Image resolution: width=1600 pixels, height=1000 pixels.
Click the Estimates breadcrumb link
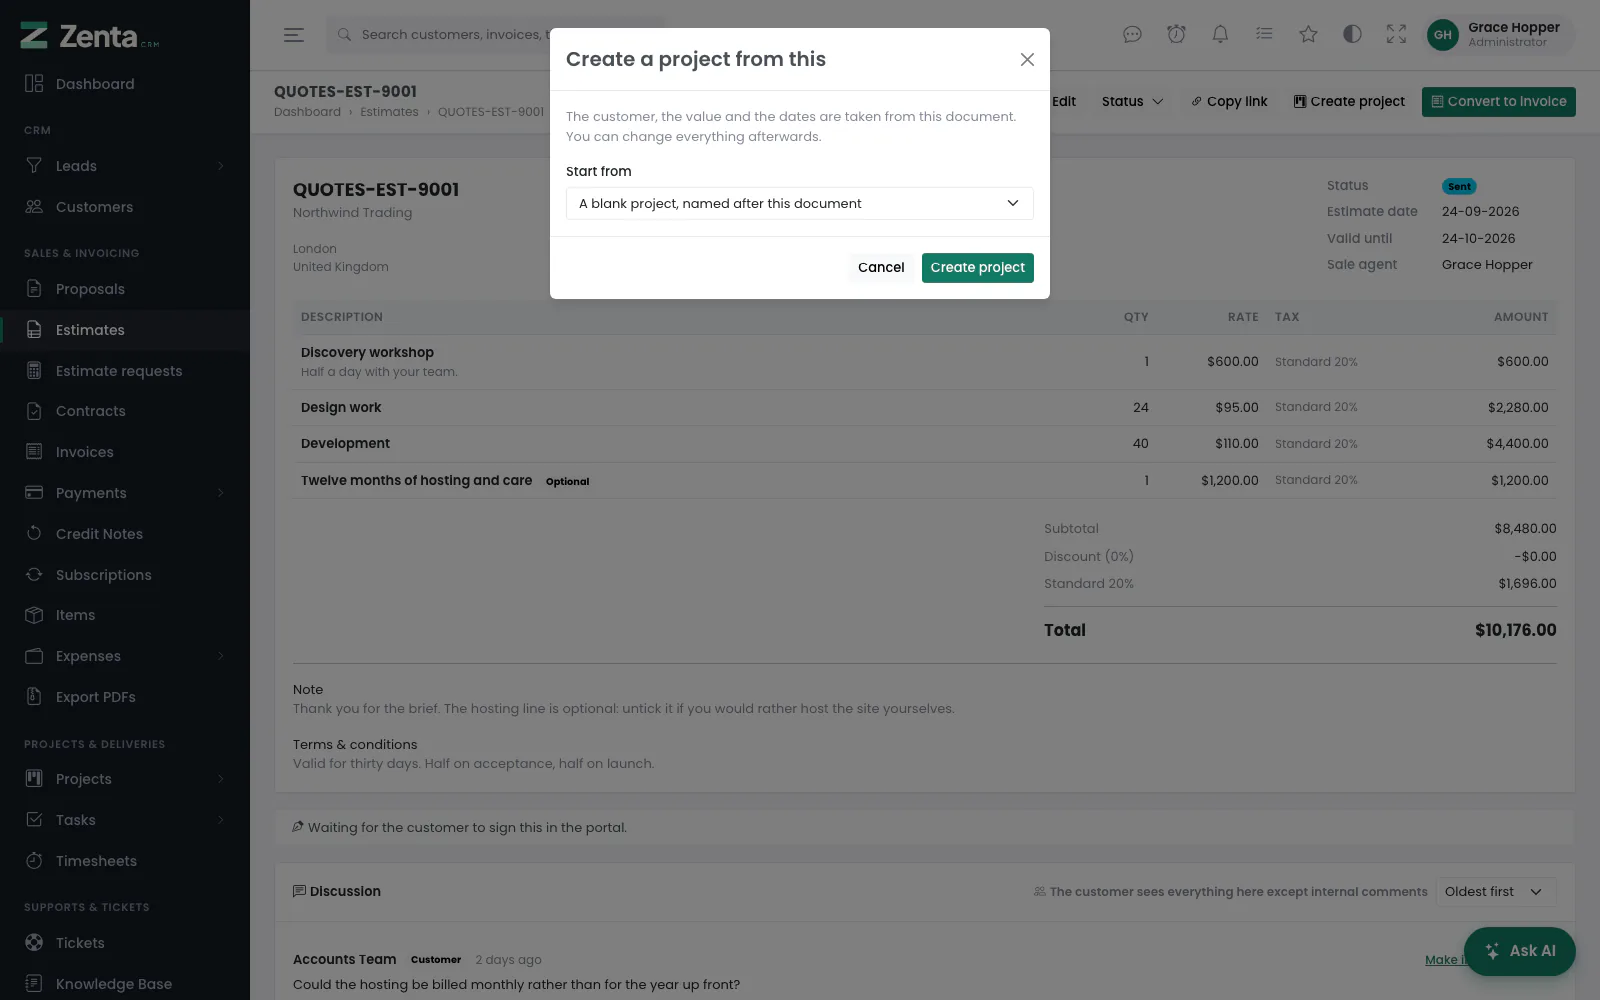[389, 112]
